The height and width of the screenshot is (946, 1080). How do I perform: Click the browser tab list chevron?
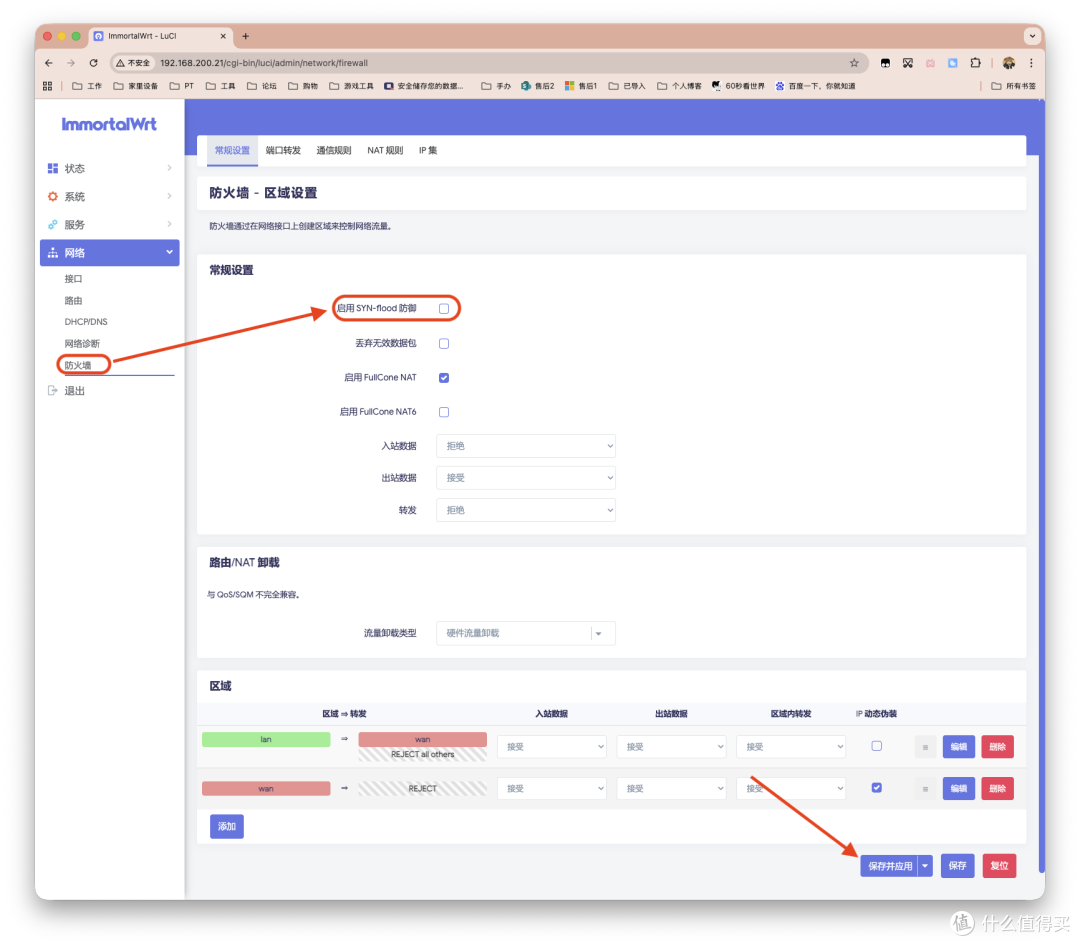coord(1032,36)
